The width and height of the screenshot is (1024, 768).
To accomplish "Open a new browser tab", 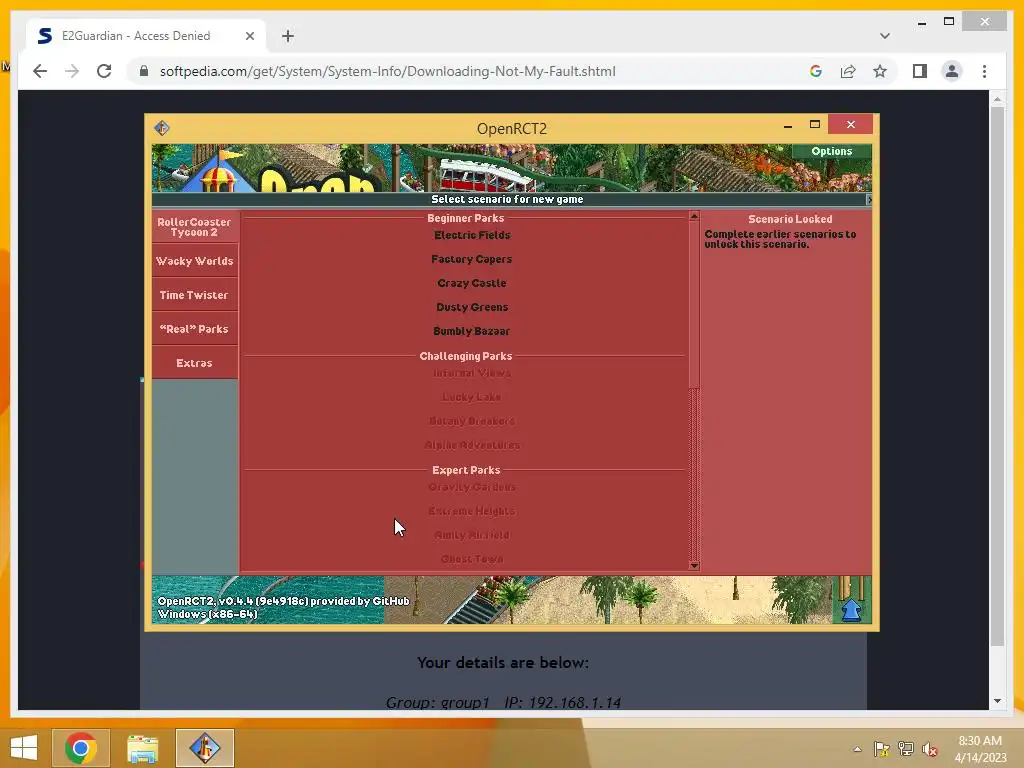I will tap(288, 36).
